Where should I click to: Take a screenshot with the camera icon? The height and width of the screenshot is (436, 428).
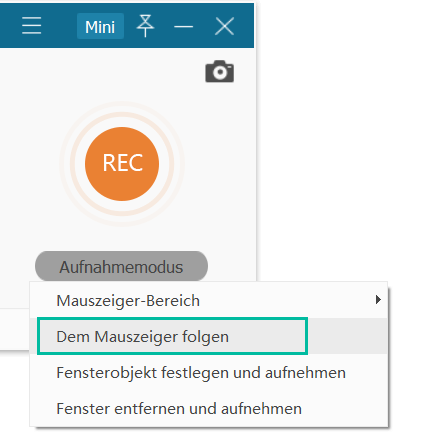220,71
